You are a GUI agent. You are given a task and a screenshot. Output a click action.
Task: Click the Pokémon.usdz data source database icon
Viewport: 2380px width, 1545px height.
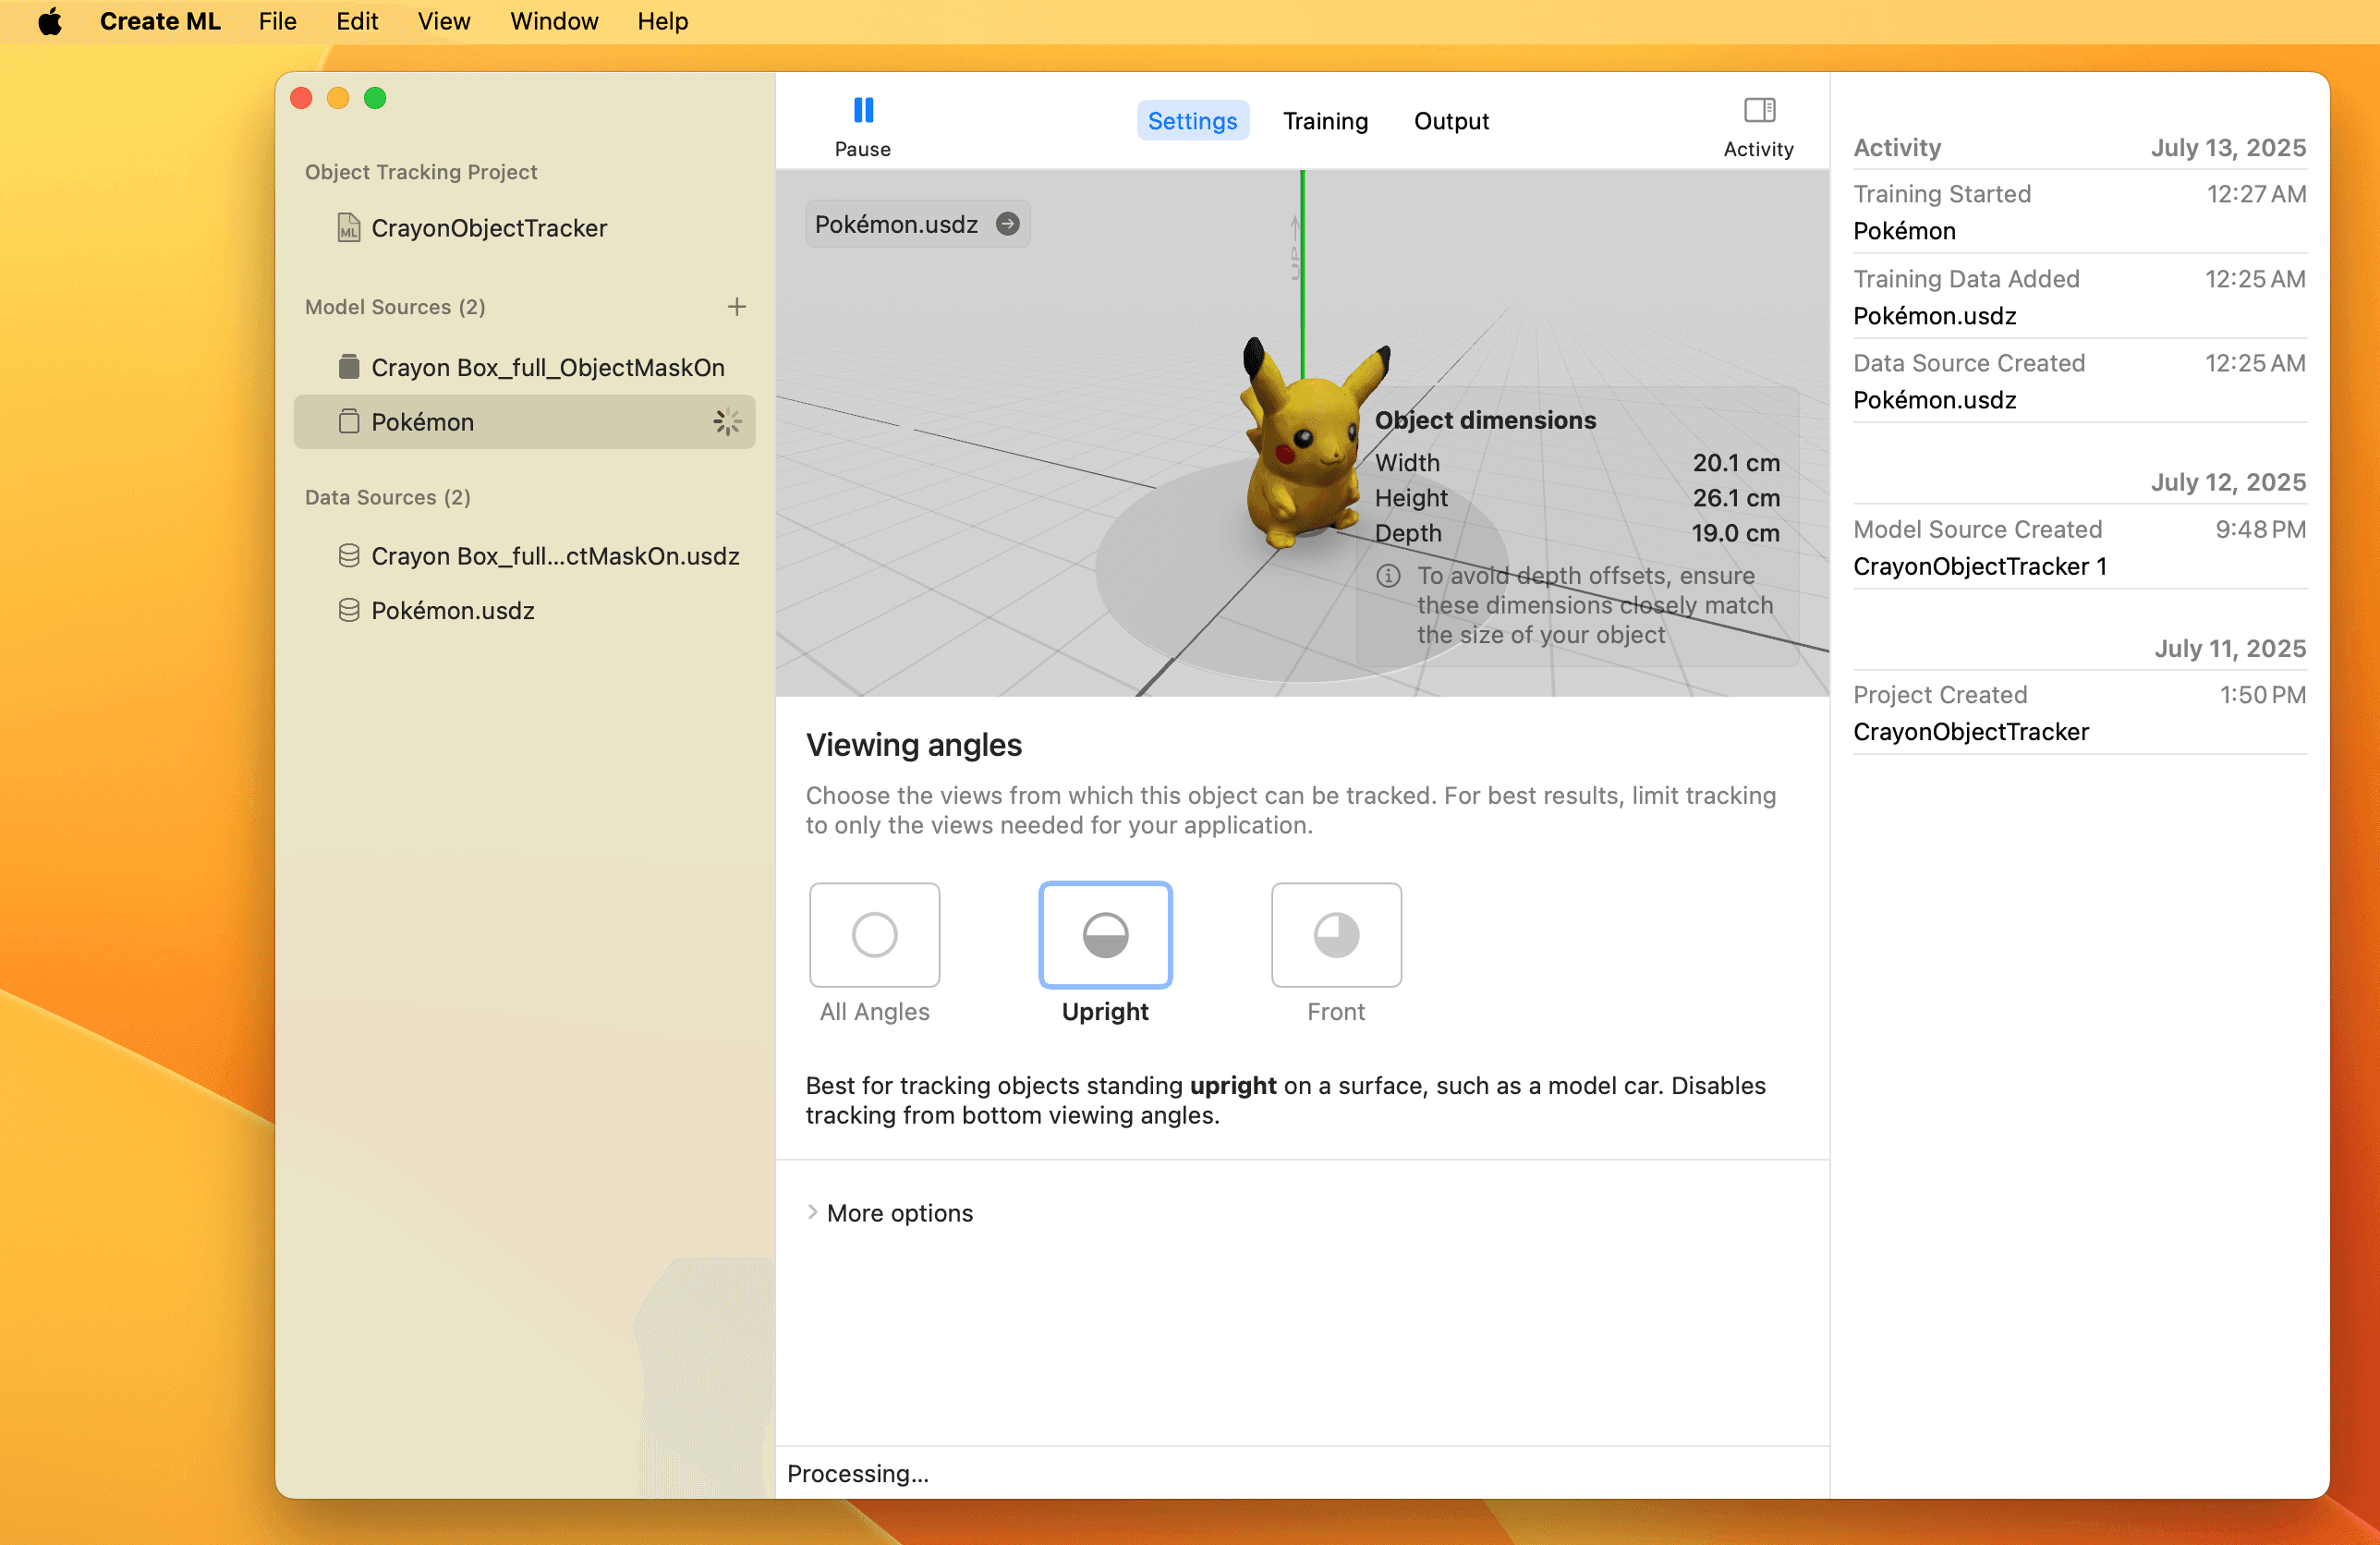click(348, 610)
